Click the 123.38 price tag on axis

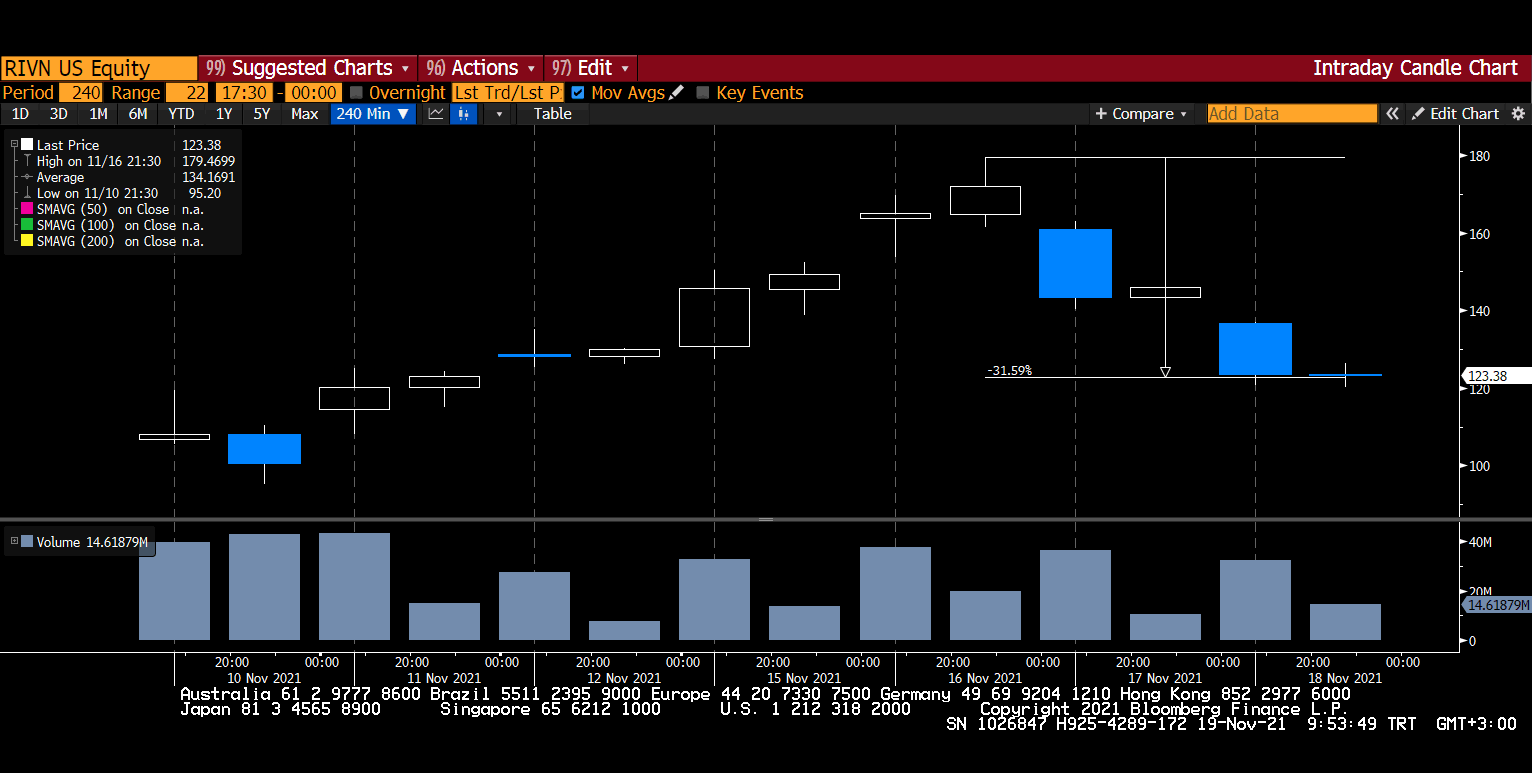(1498, 377)
